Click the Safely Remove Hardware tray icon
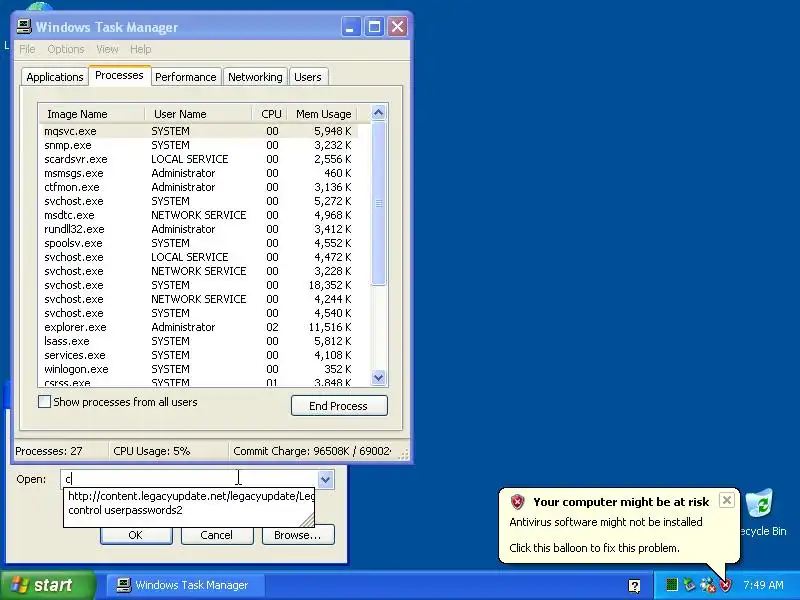The image size is (800, 600). click(x=689, y=585)
